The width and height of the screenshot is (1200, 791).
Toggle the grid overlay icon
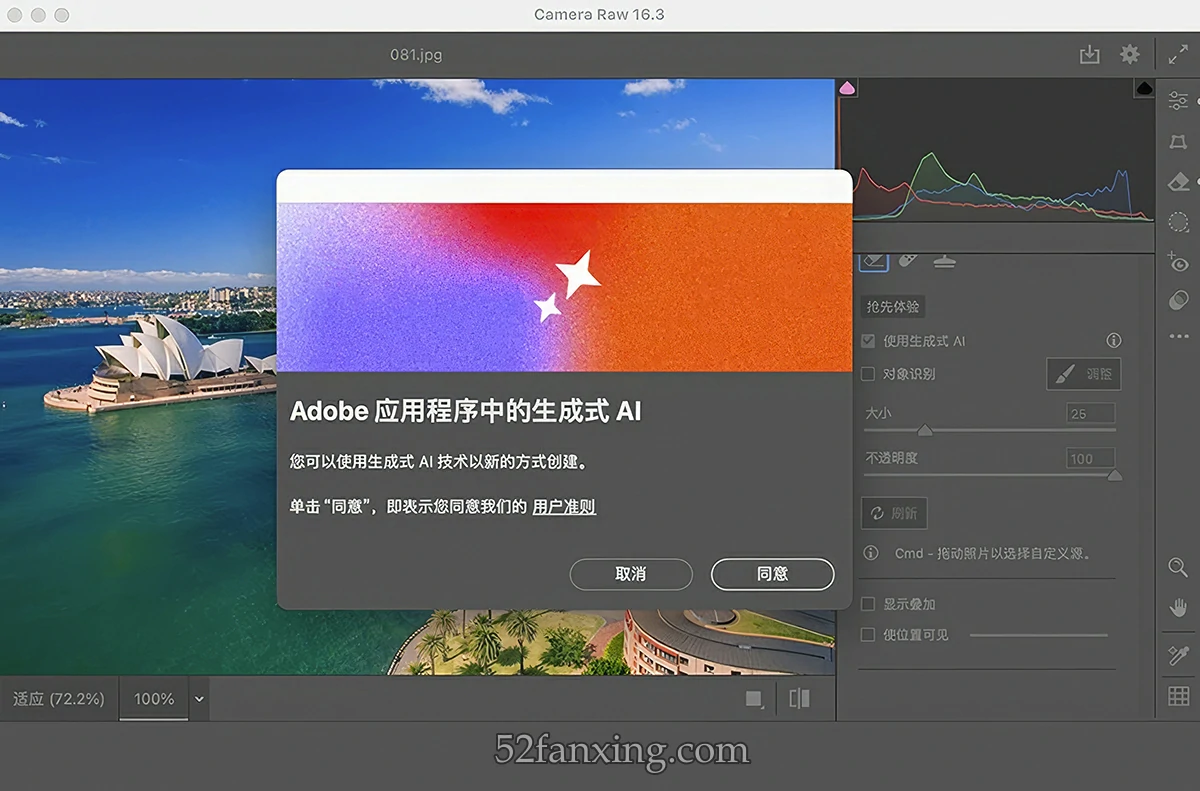click(x=1178, y=696)
